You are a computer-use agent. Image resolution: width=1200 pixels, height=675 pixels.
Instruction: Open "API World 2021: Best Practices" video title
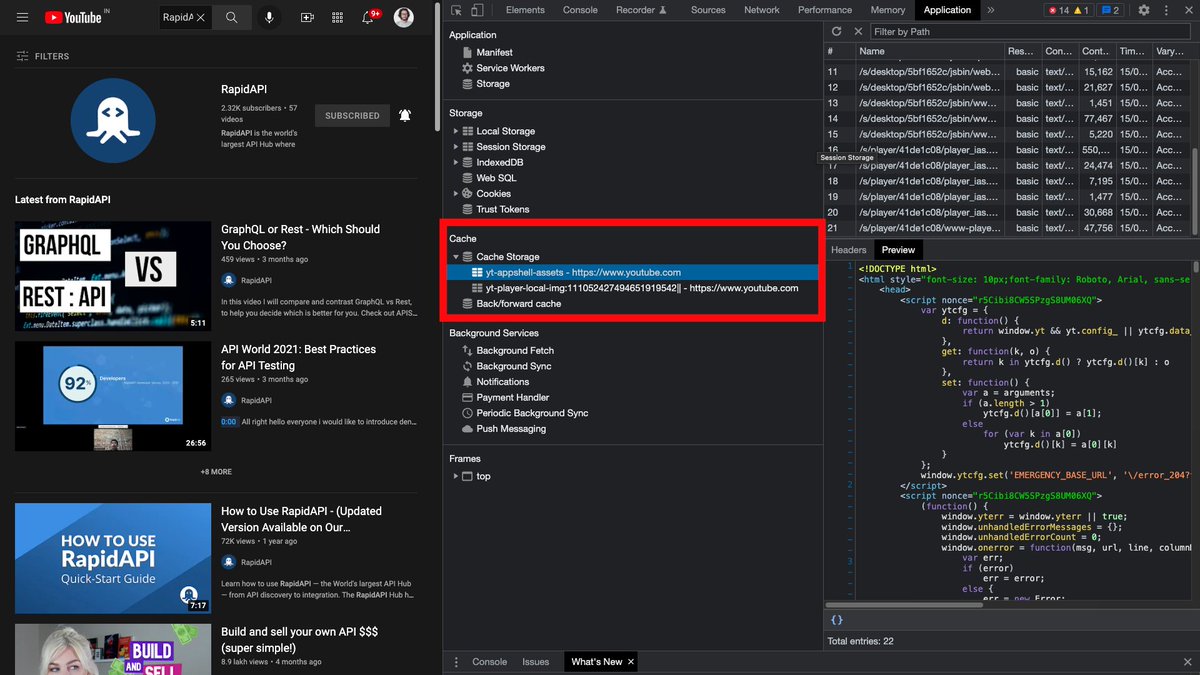[x=298, y=357]
